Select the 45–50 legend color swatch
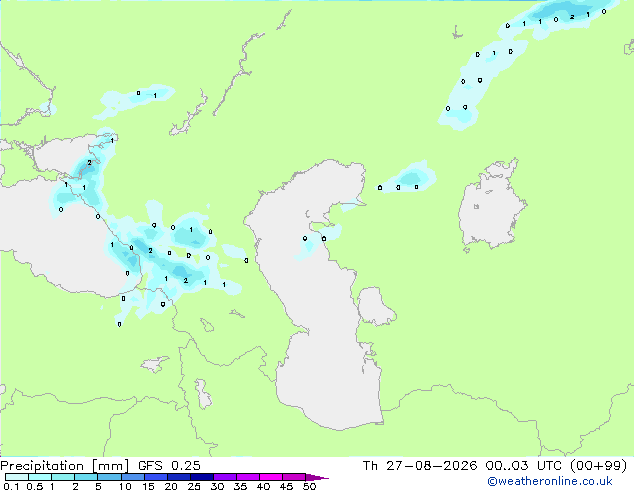The height and width of the screenshot is (490, 634). click(294, 477)
